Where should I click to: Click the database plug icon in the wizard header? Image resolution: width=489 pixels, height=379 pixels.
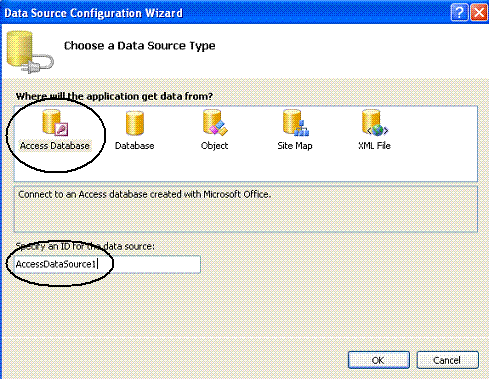(x=30, y=52)
